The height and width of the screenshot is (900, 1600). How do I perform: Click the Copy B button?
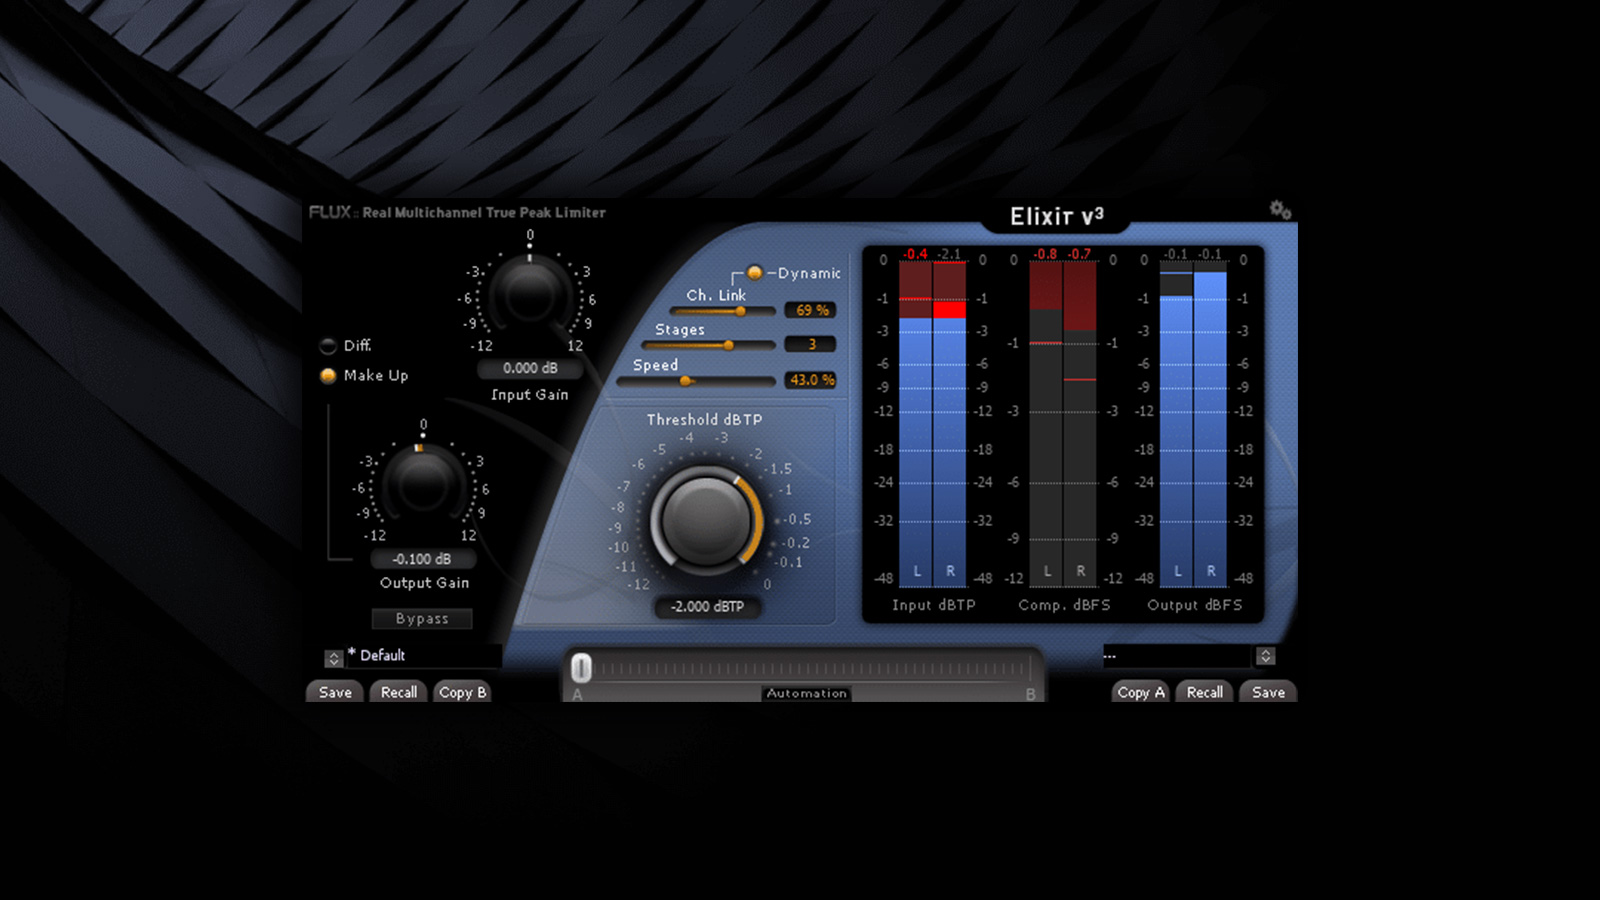462,692
